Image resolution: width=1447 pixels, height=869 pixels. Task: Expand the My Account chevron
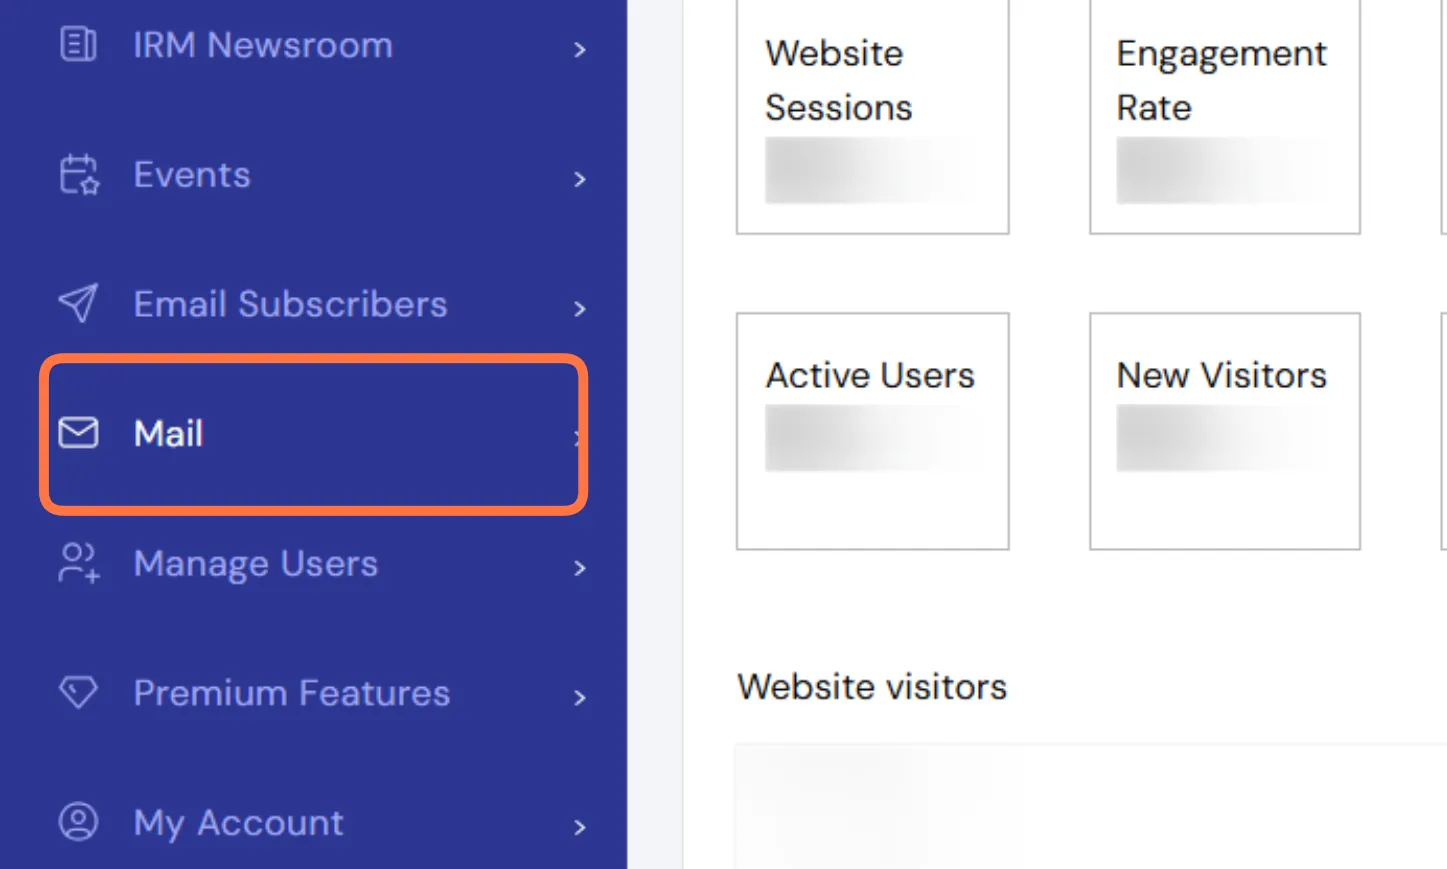pos(580,828)
